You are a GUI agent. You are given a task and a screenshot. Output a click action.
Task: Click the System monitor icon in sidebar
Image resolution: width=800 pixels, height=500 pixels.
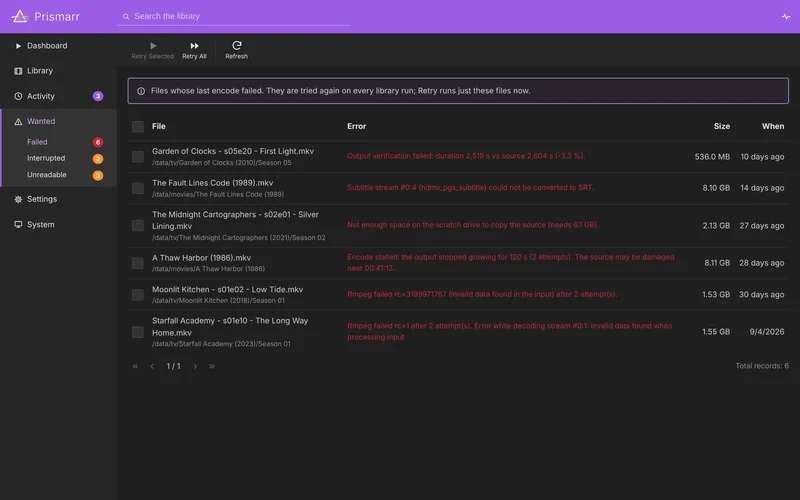(x=18, y=224)
